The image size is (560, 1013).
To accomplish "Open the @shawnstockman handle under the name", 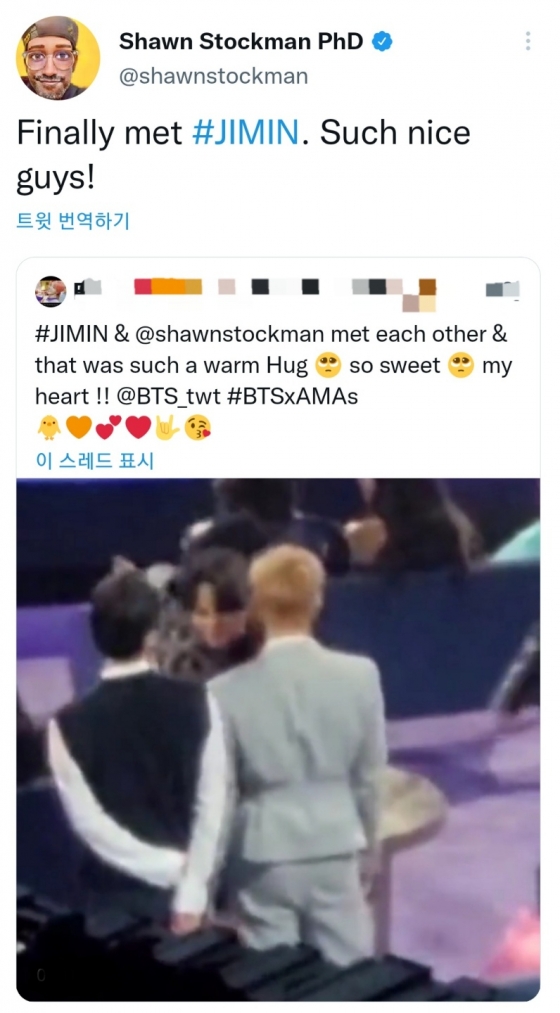I will click(214, 77).
